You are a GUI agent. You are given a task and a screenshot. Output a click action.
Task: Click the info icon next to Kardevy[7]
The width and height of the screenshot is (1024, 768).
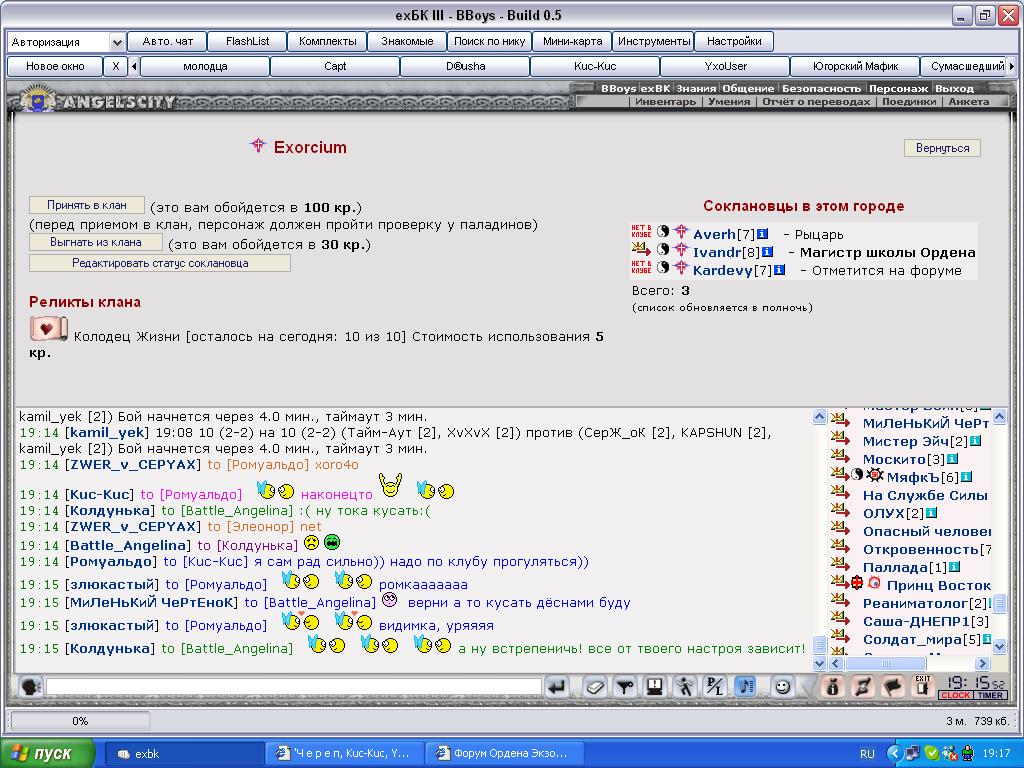(779, 269)
